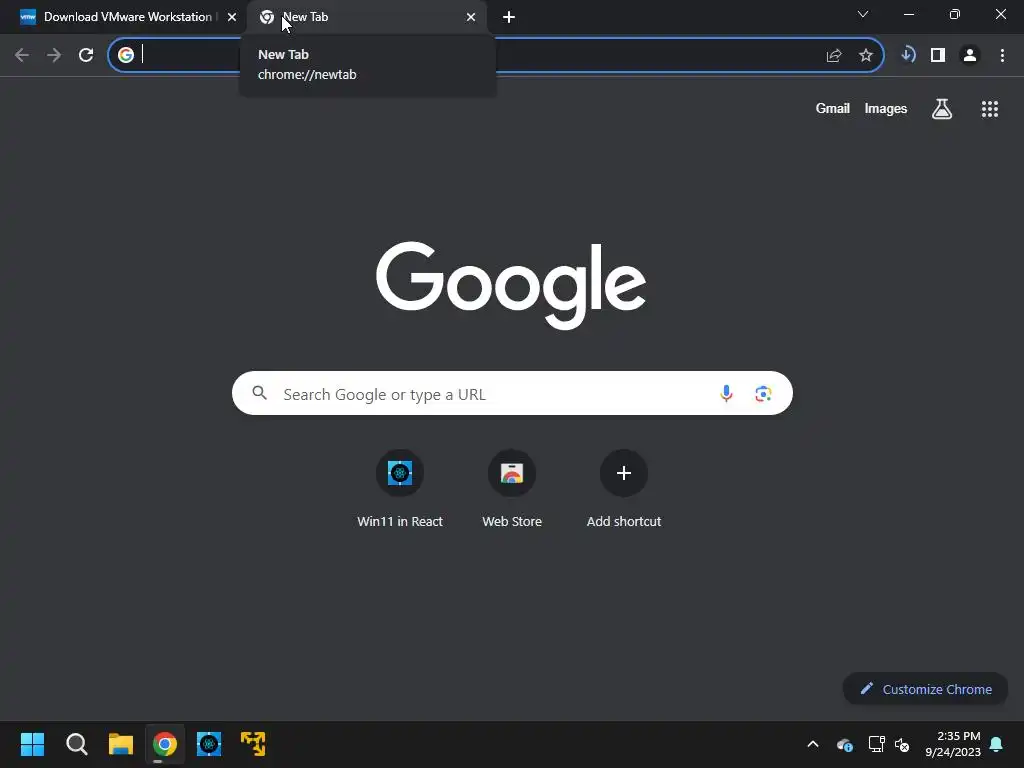
Task: Open network status tray icon
Action: coord(876,744)
